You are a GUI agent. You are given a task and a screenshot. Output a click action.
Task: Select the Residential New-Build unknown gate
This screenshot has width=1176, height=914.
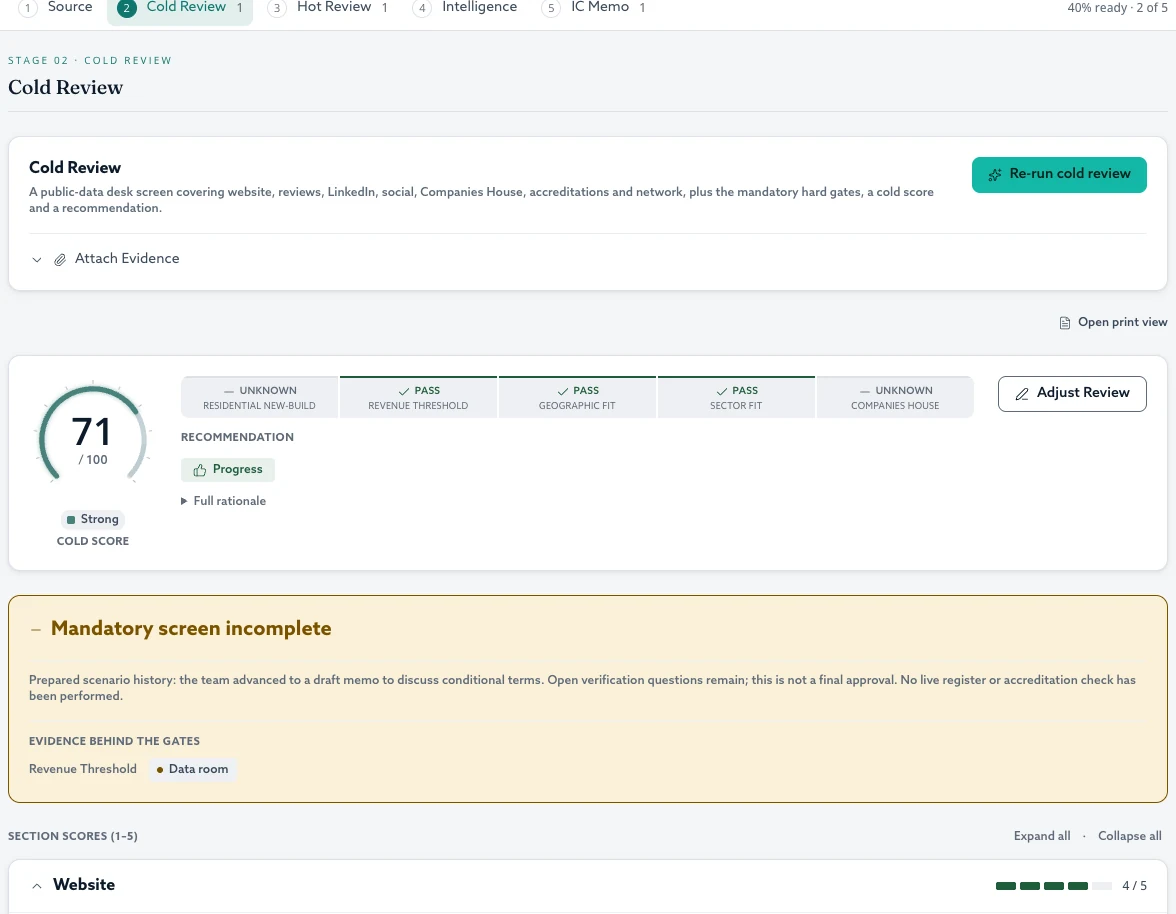pos(260,397)
